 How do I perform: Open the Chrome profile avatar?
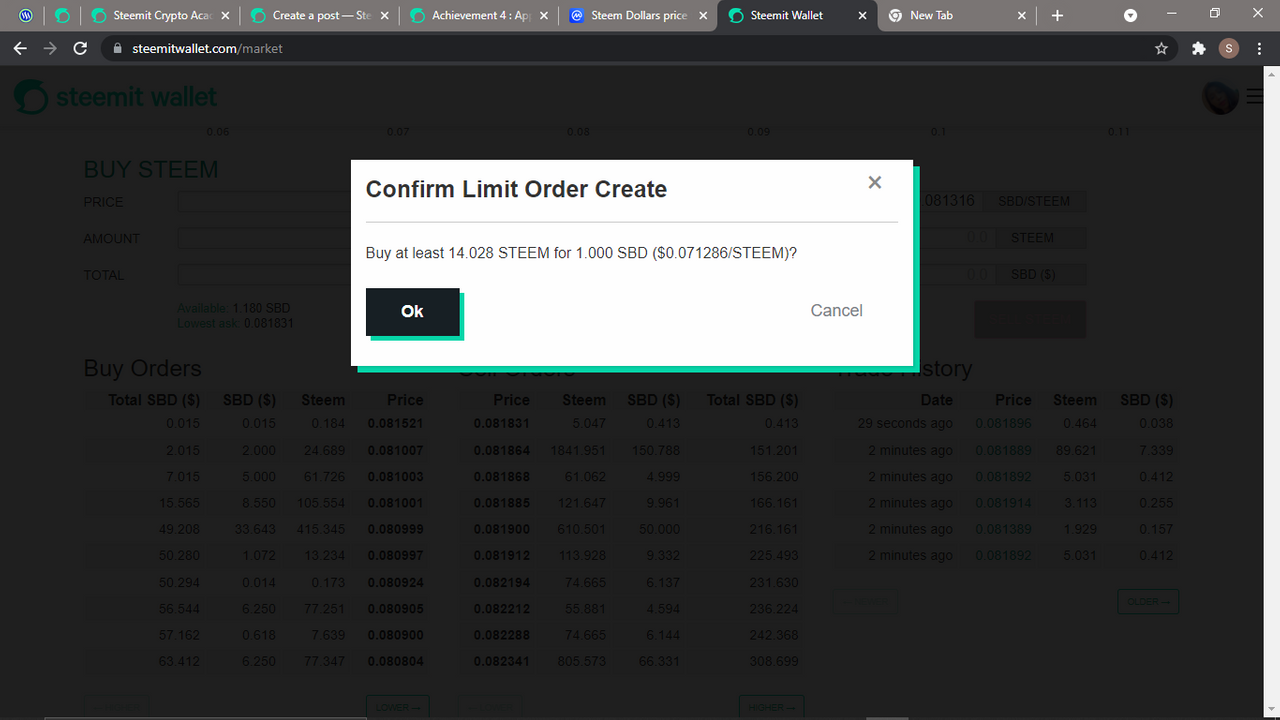coord(1229,48)
